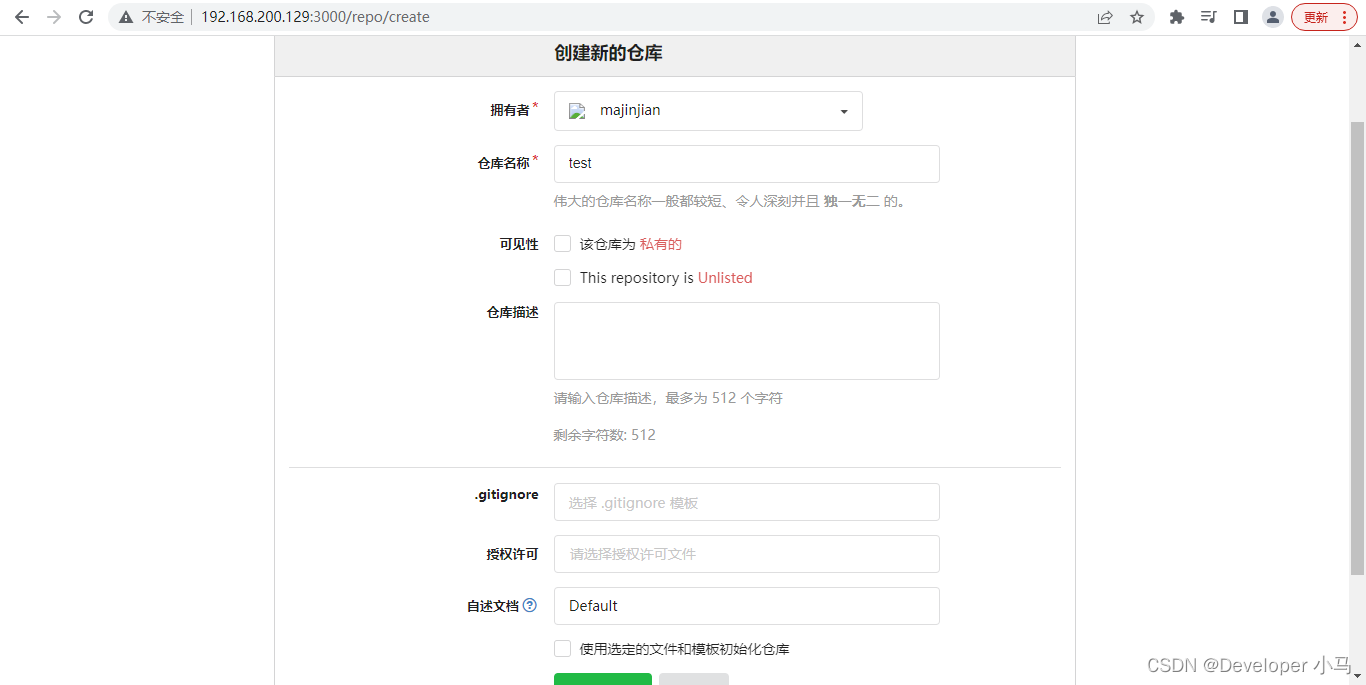Go back with the browser back arrow
The image size is (1366, 685).
click(22, 17)
